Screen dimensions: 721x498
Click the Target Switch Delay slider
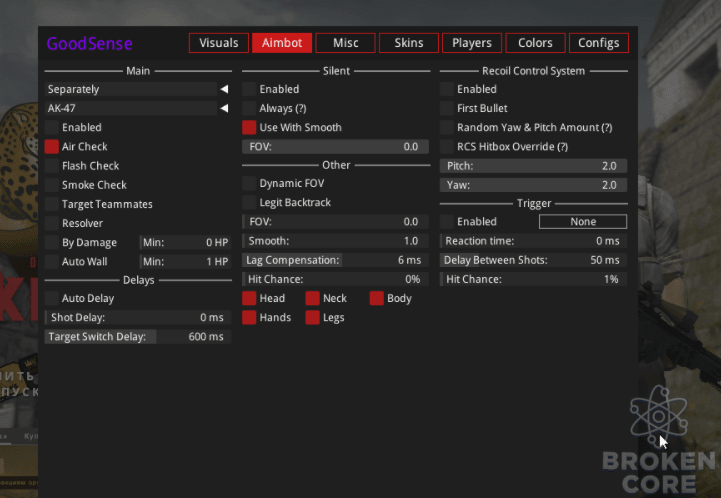(x=138, y=337)
